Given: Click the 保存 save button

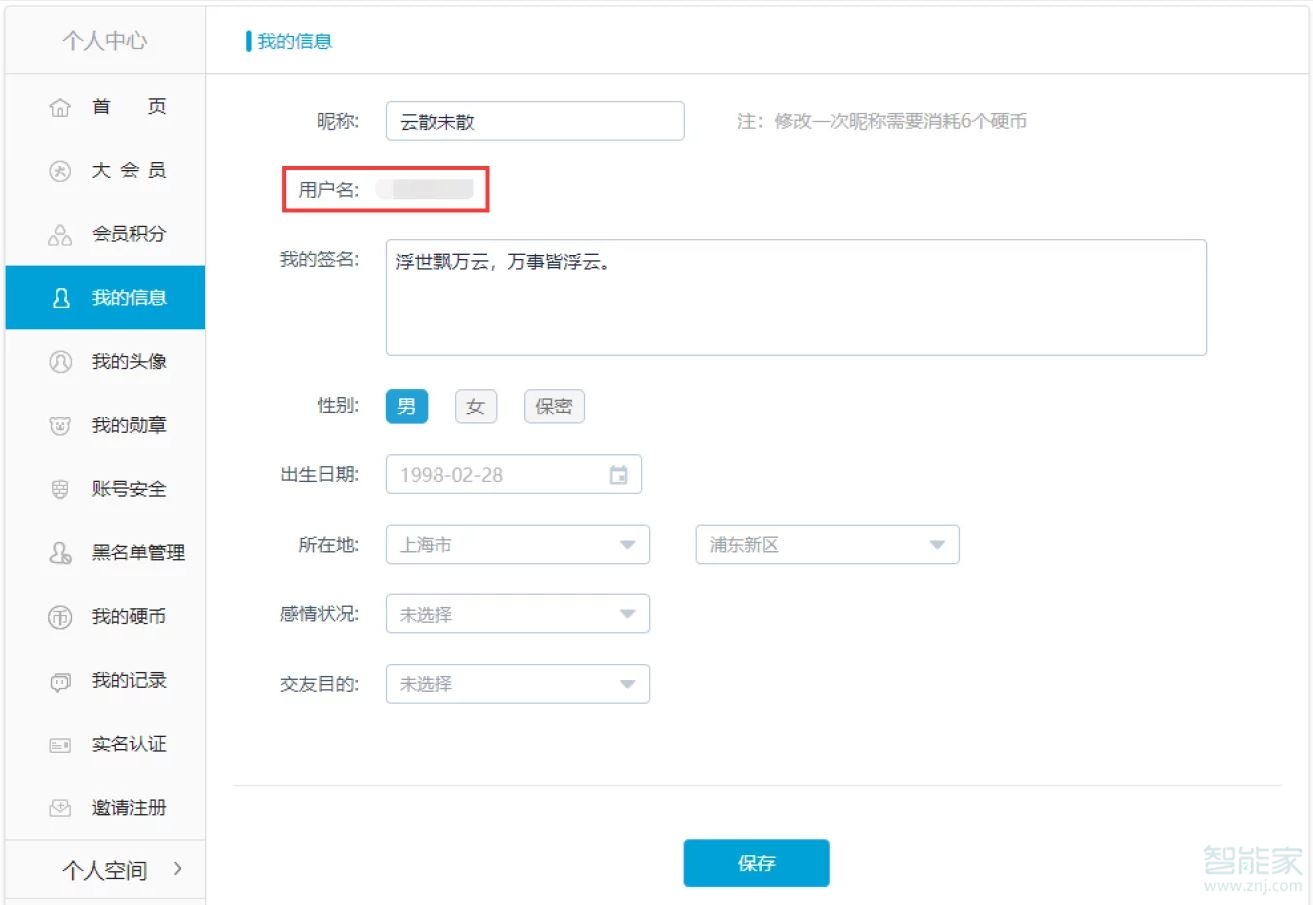Looking at the screenshot, I should click(756, 863).
